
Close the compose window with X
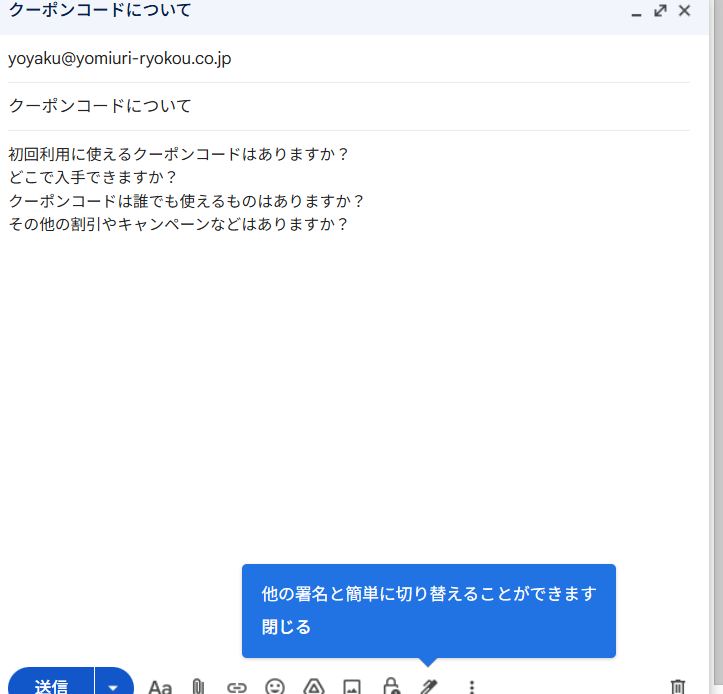coord(685,10)
